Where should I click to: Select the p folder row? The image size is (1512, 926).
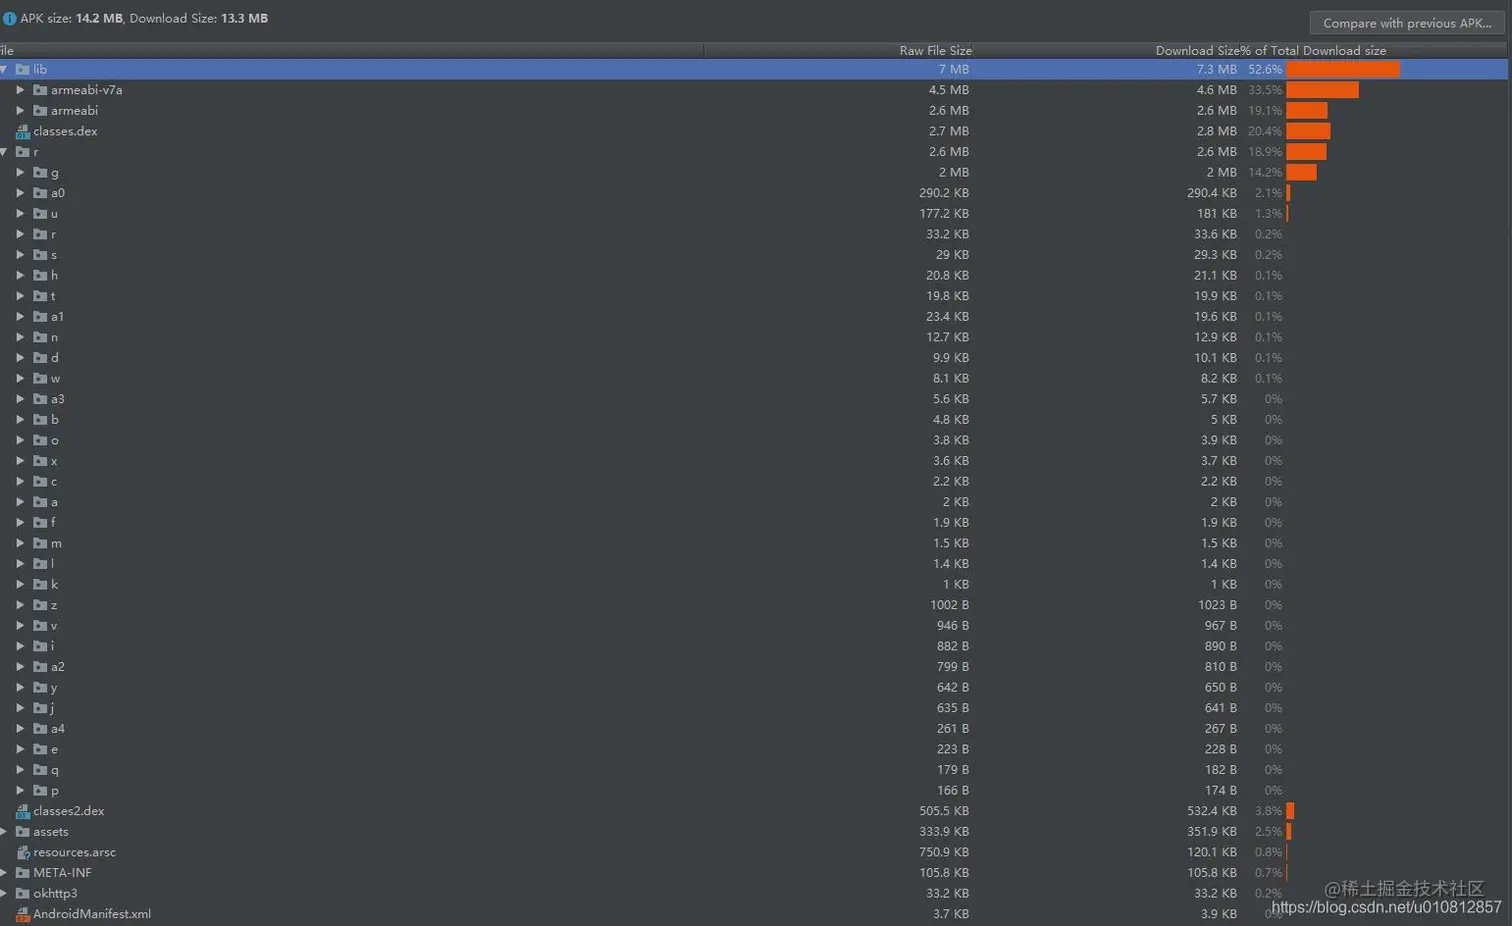tap(756, 790)
